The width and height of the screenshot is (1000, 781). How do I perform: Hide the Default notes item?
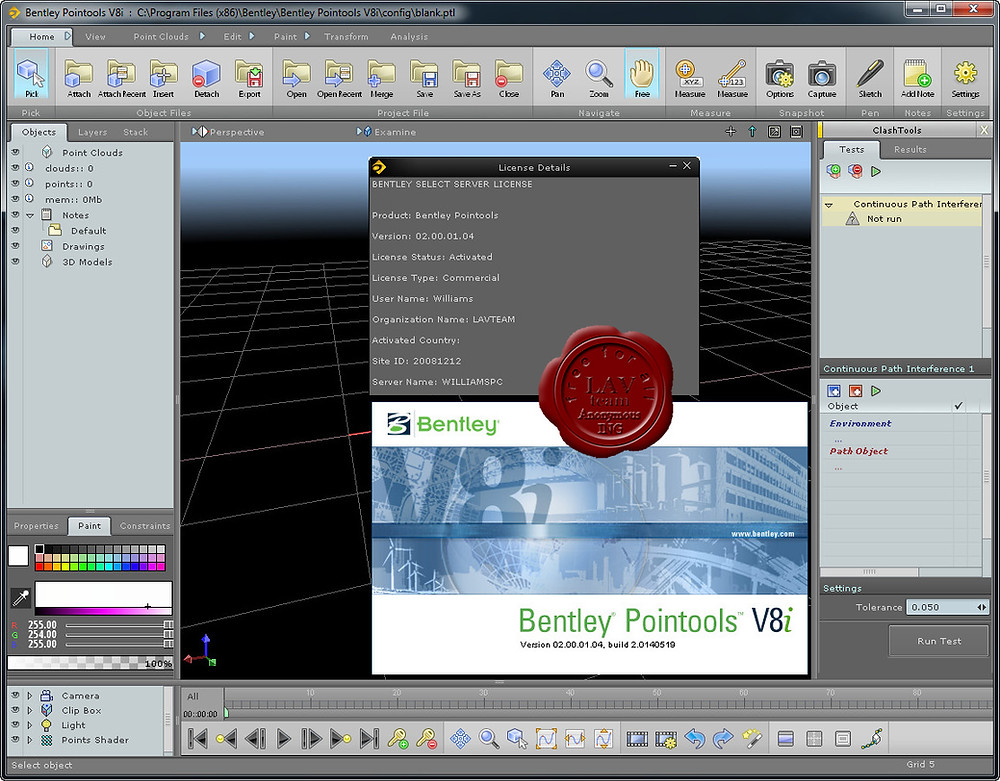(15, 230)
